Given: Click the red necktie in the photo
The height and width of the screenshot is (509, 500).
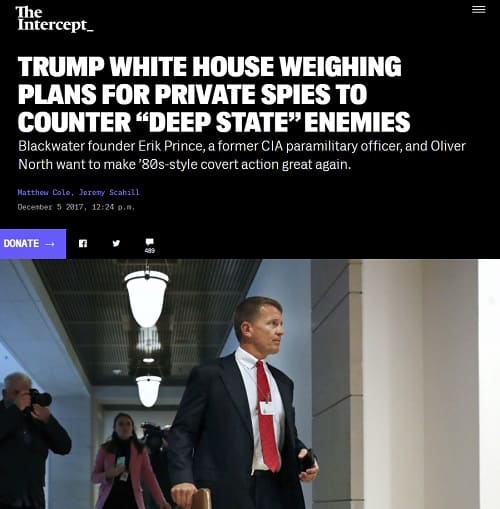Looking at the screenshot, I should pos(268,416).
